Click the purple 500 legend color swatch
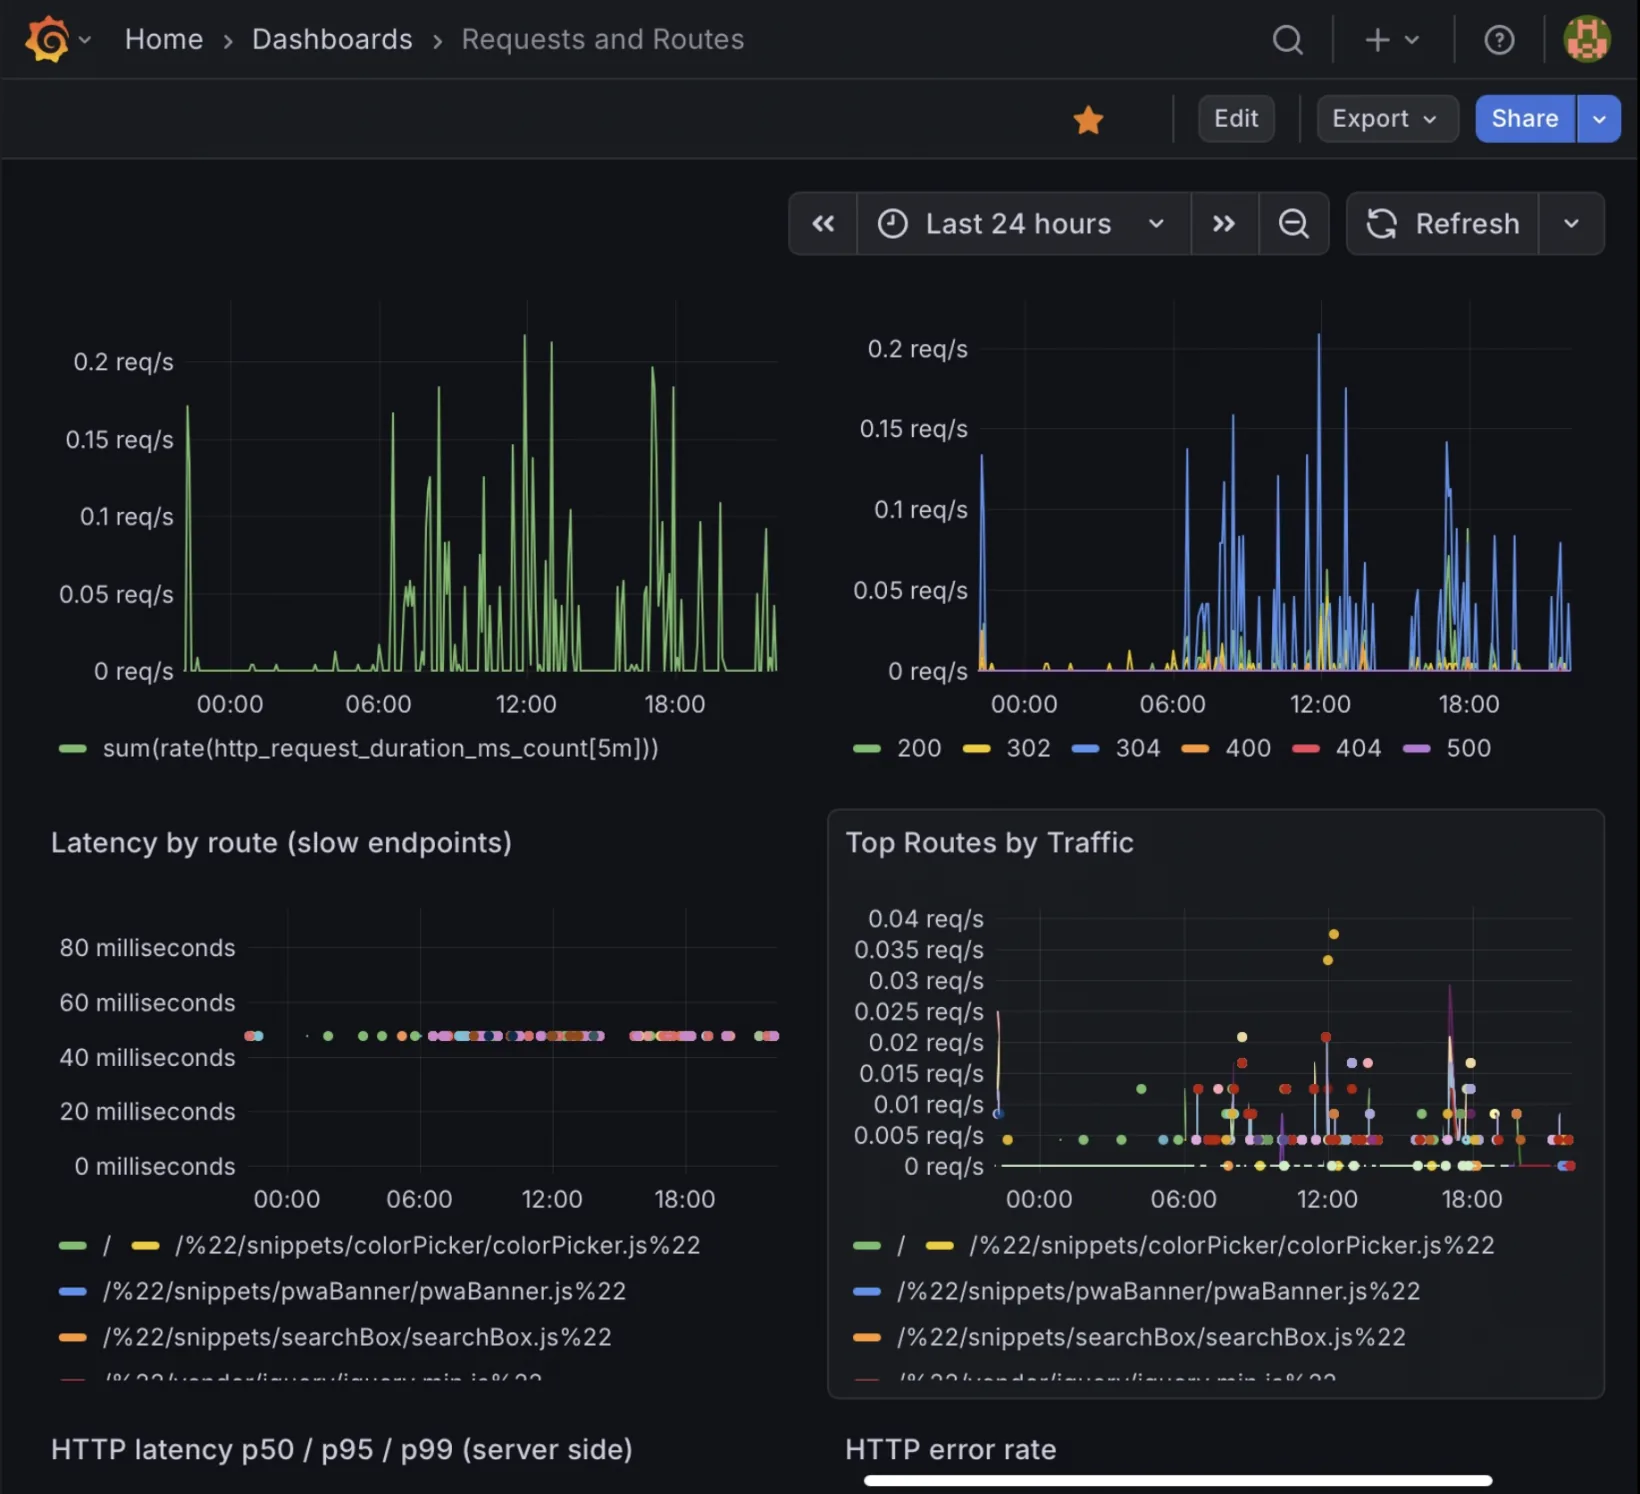Viewport: 1640px width, 1494px height. click(1416, 748)
